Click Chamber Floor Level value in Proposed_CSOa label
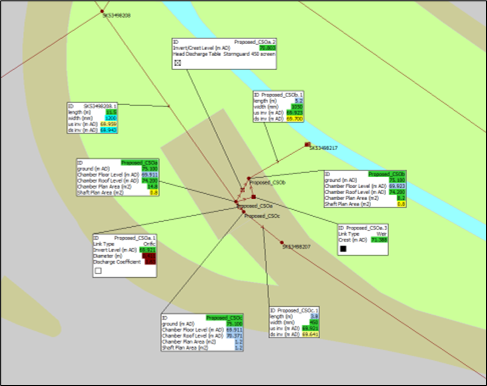The image size is (487, 386). [x=150, y=175]
